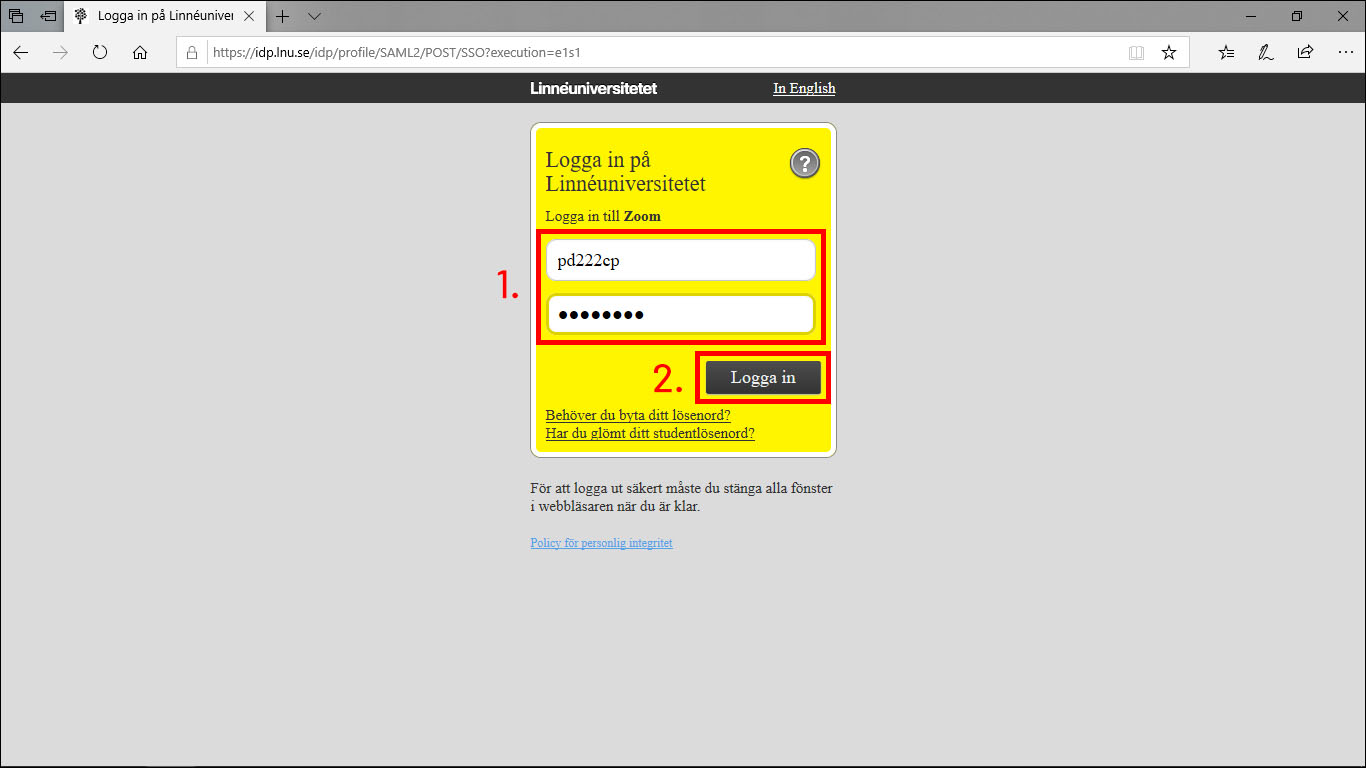Click the Add notes pen icon
The image size is (1366, 768).
[1265, 53]
